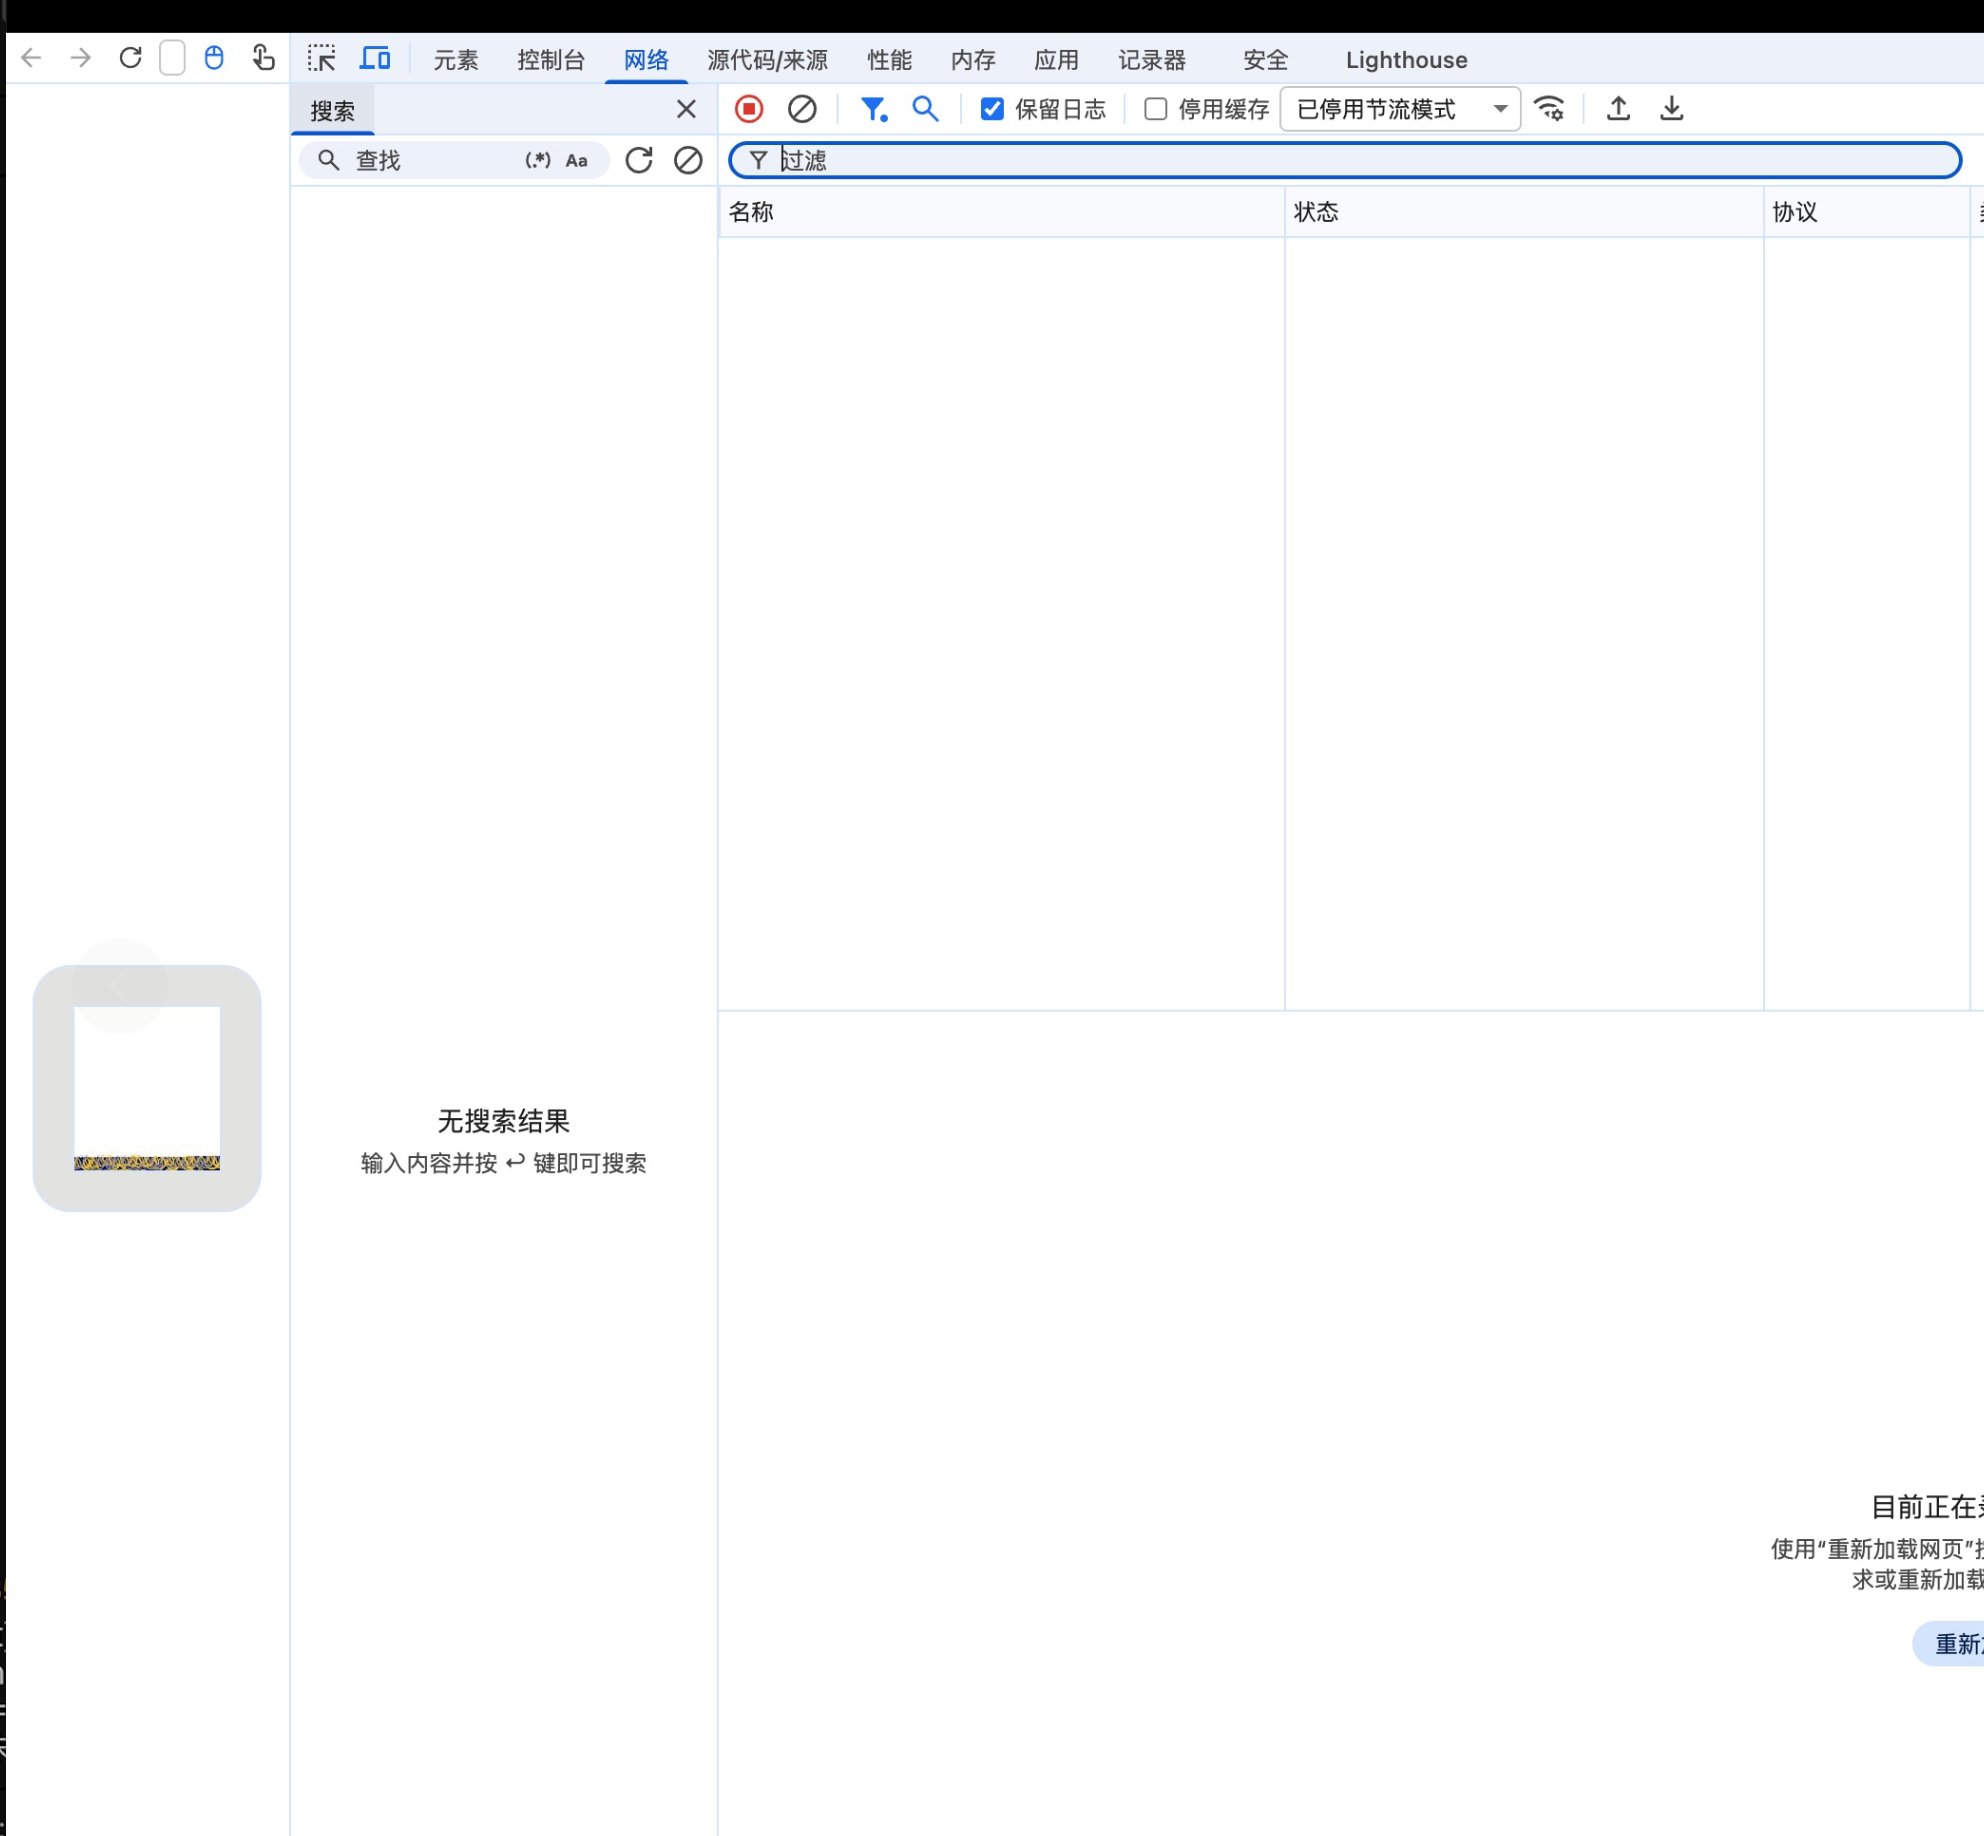Click the blue network search magnifier
Image resolution: width=1984 pixels, height=1836 pixels.
point(926,109)
